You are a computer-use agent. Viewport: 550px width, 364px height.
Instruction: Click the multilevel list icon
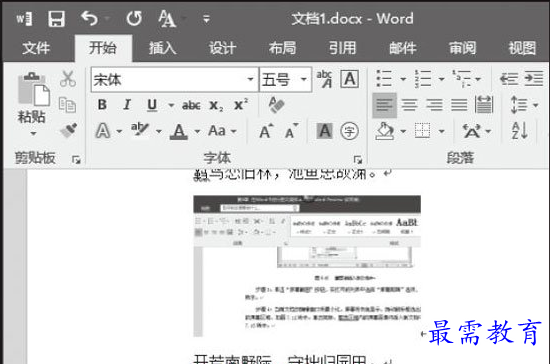pos(462,79)
